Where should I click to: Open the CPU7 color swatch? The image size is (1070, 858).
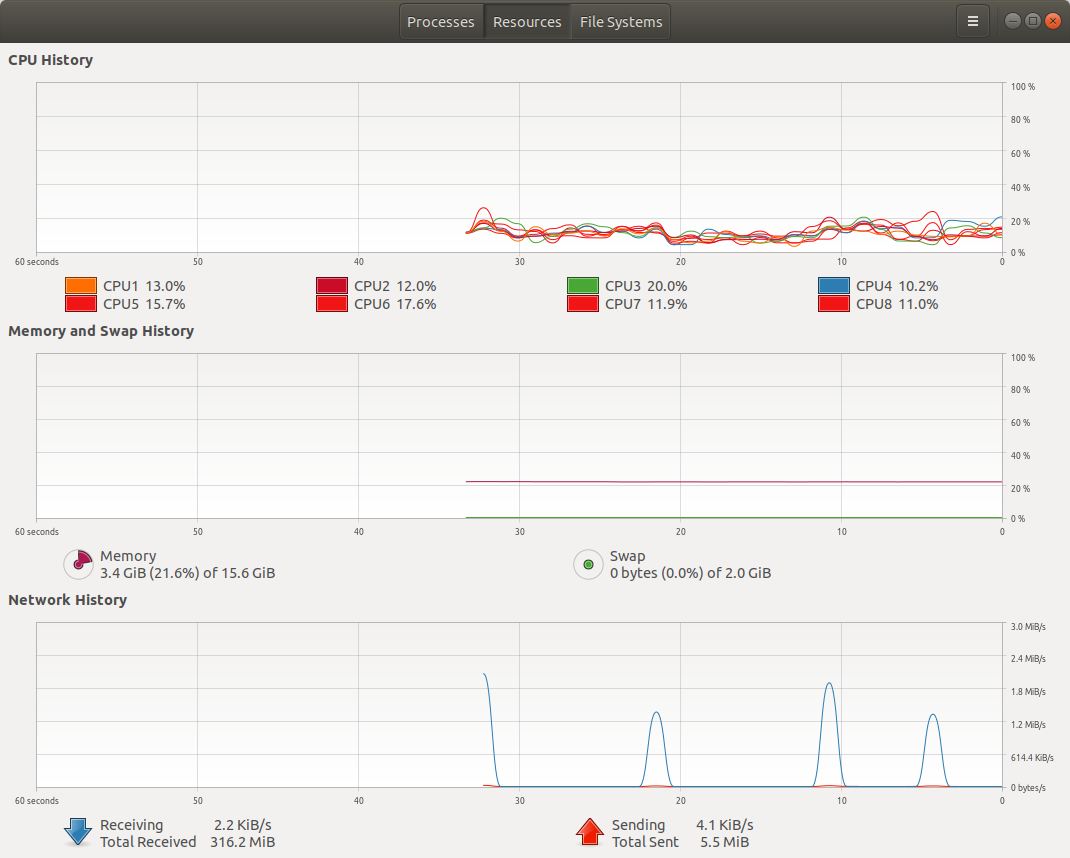[583, 304]
